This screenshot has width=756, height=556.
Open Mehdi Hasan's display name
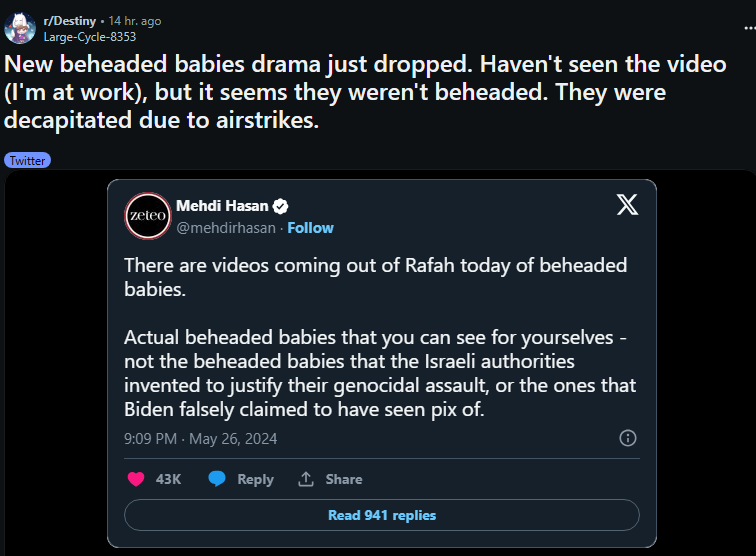click(222, 206)
